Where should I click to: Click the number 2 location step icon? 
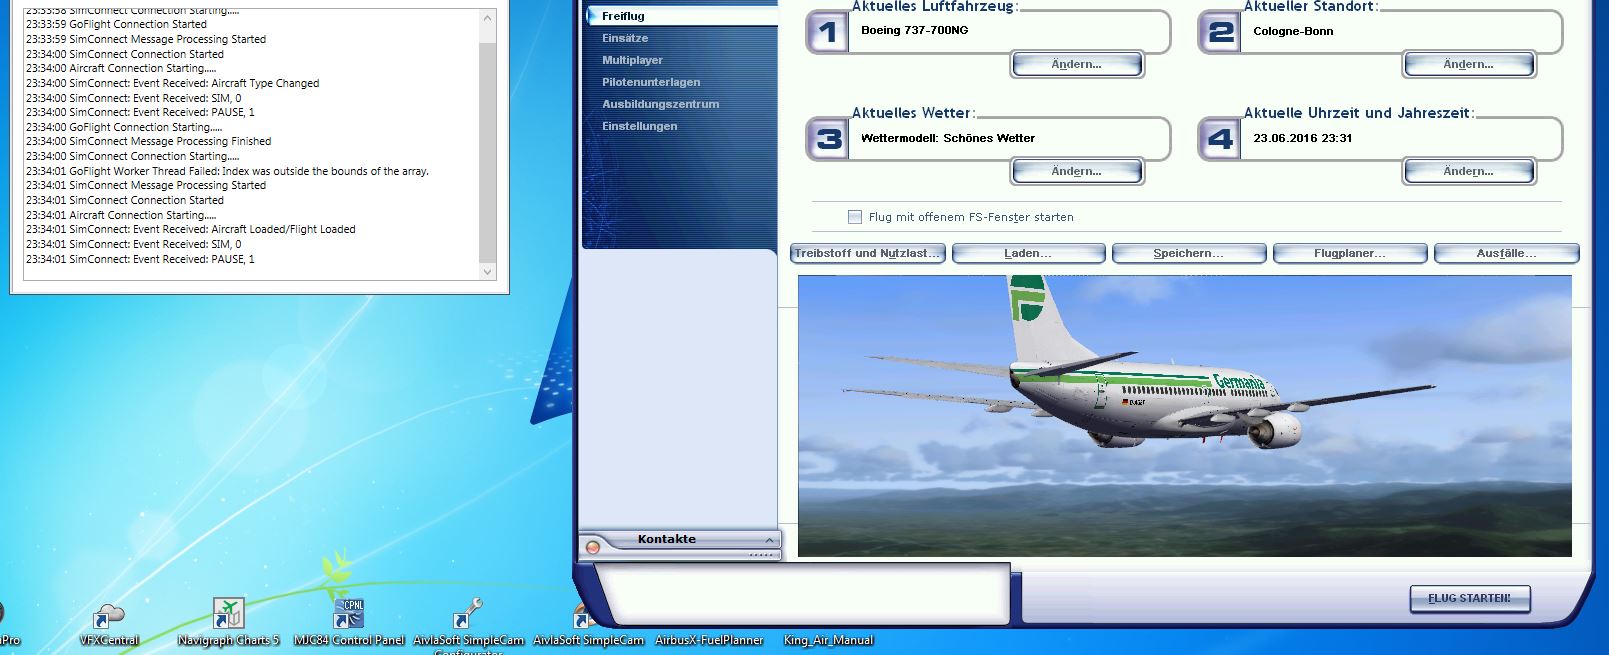click(x=1219, y=33)
